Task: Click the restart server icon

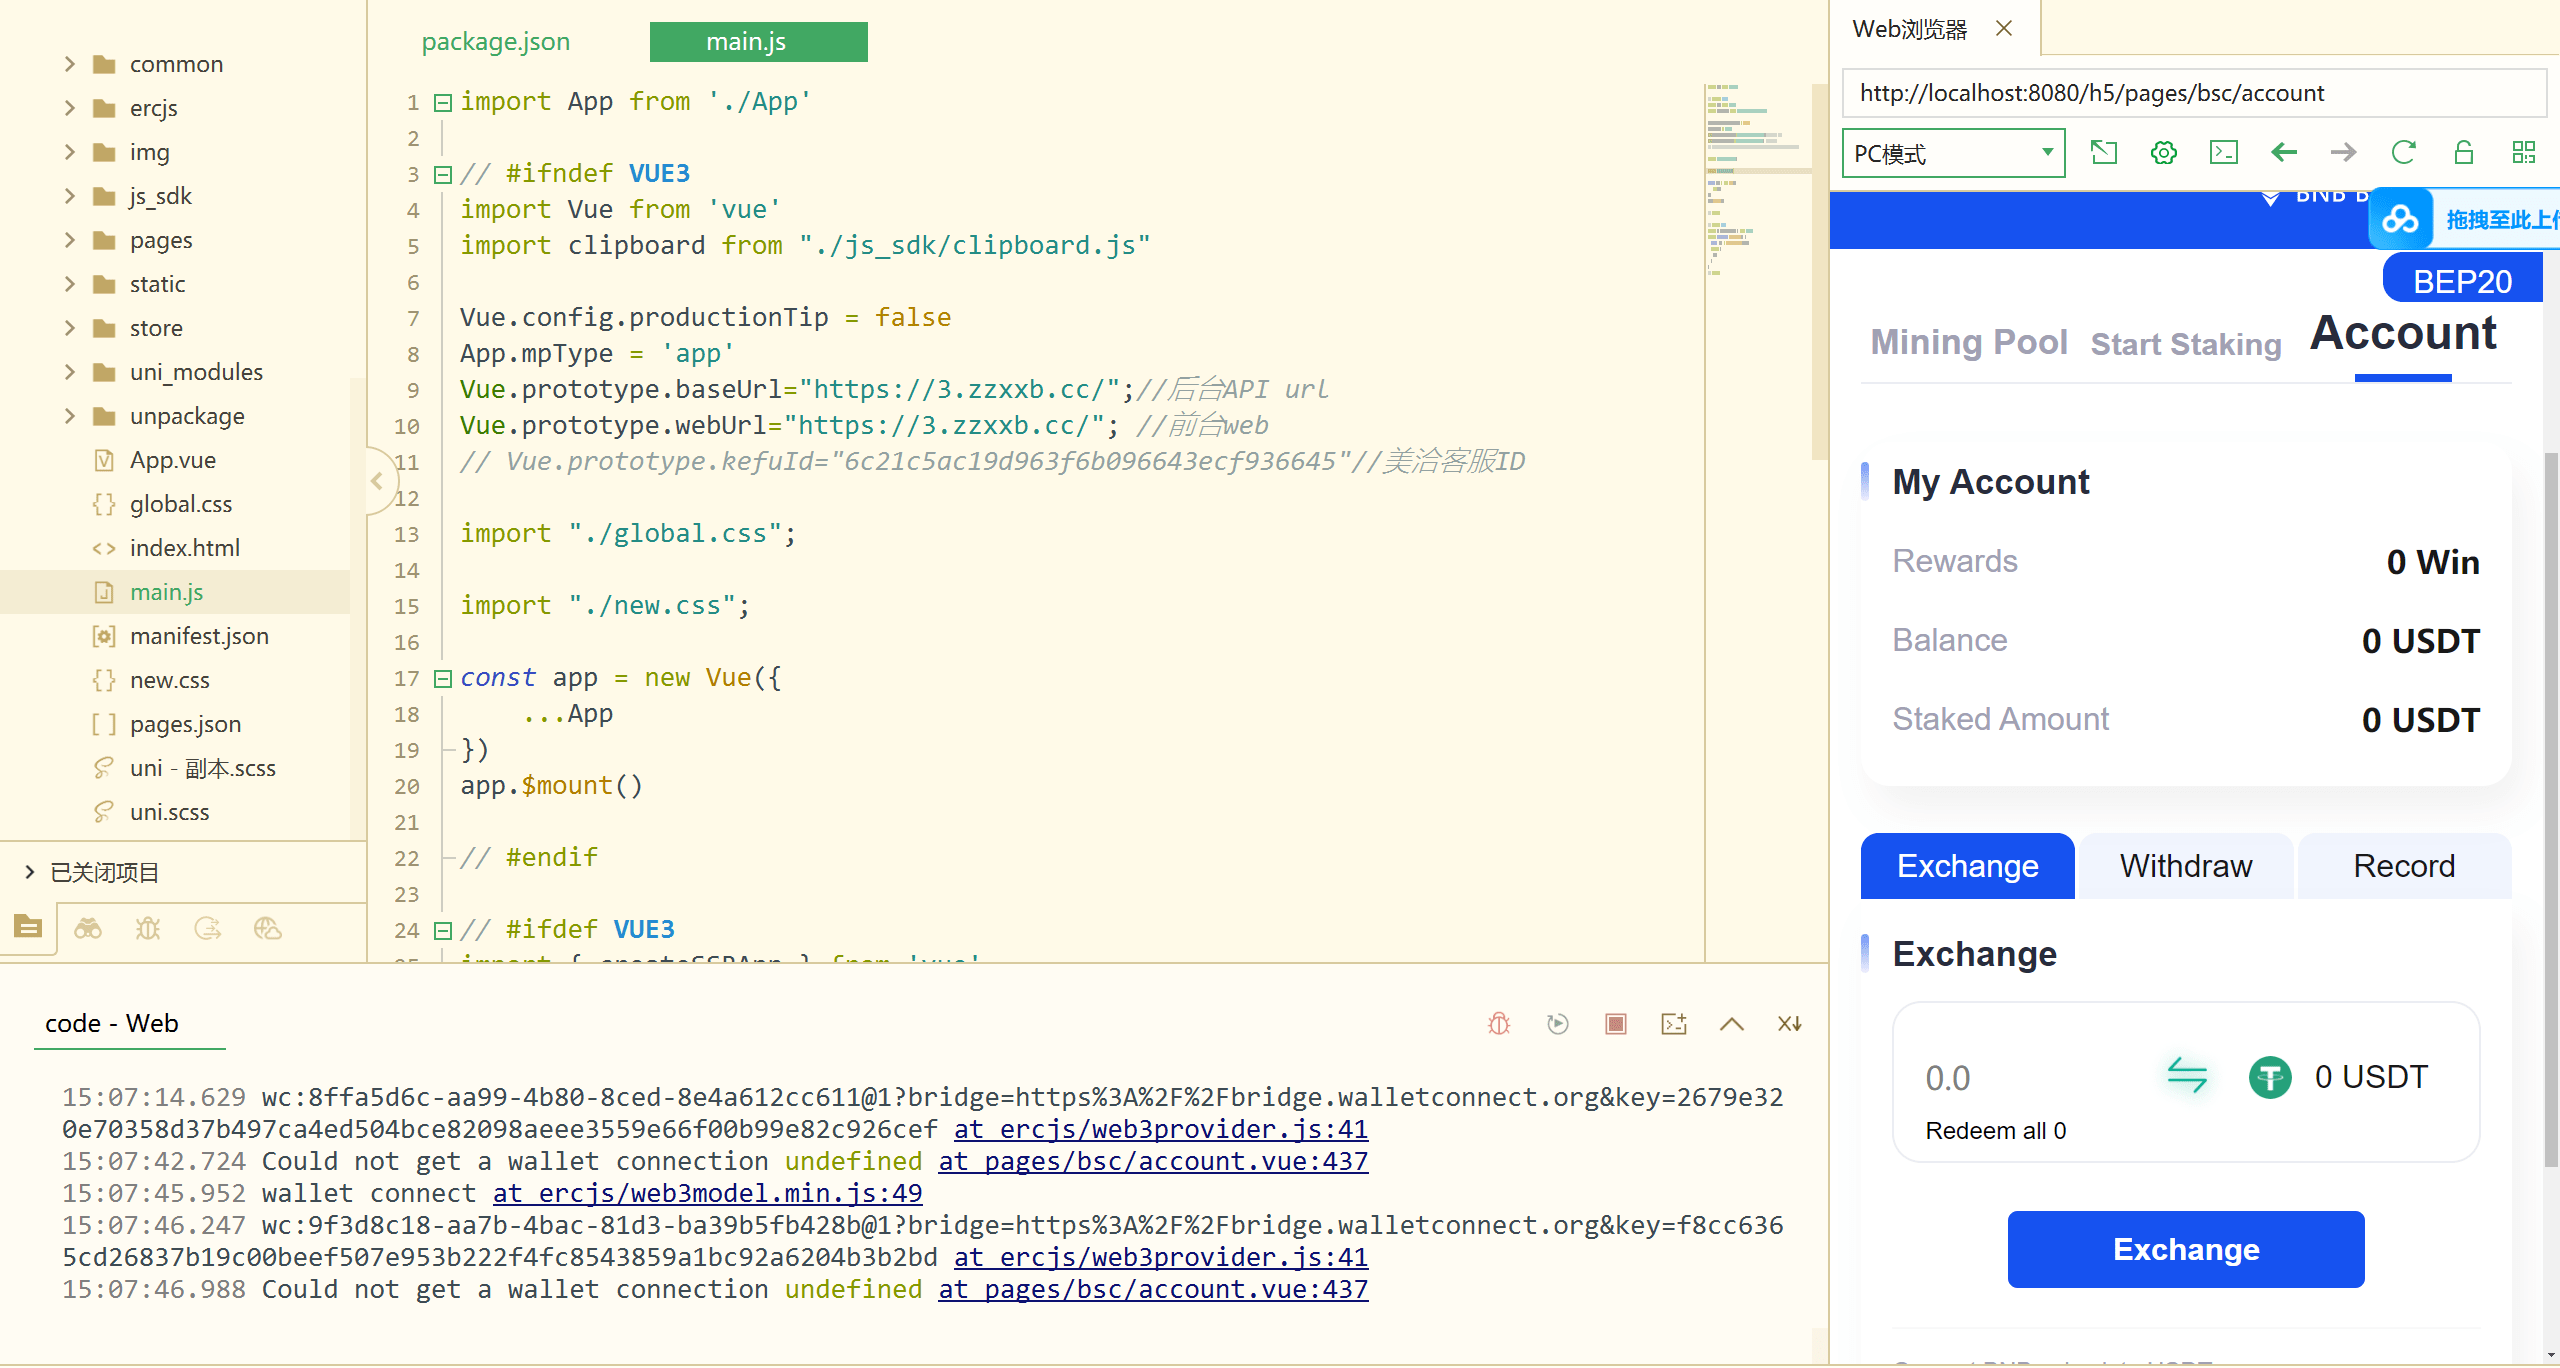Action: (1558, 1023)
